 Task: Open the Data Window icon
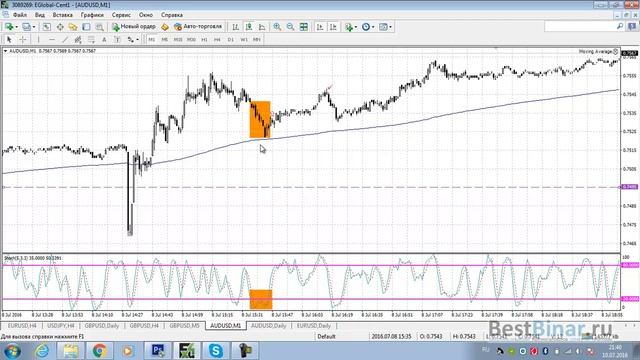[x=60, y=27]
